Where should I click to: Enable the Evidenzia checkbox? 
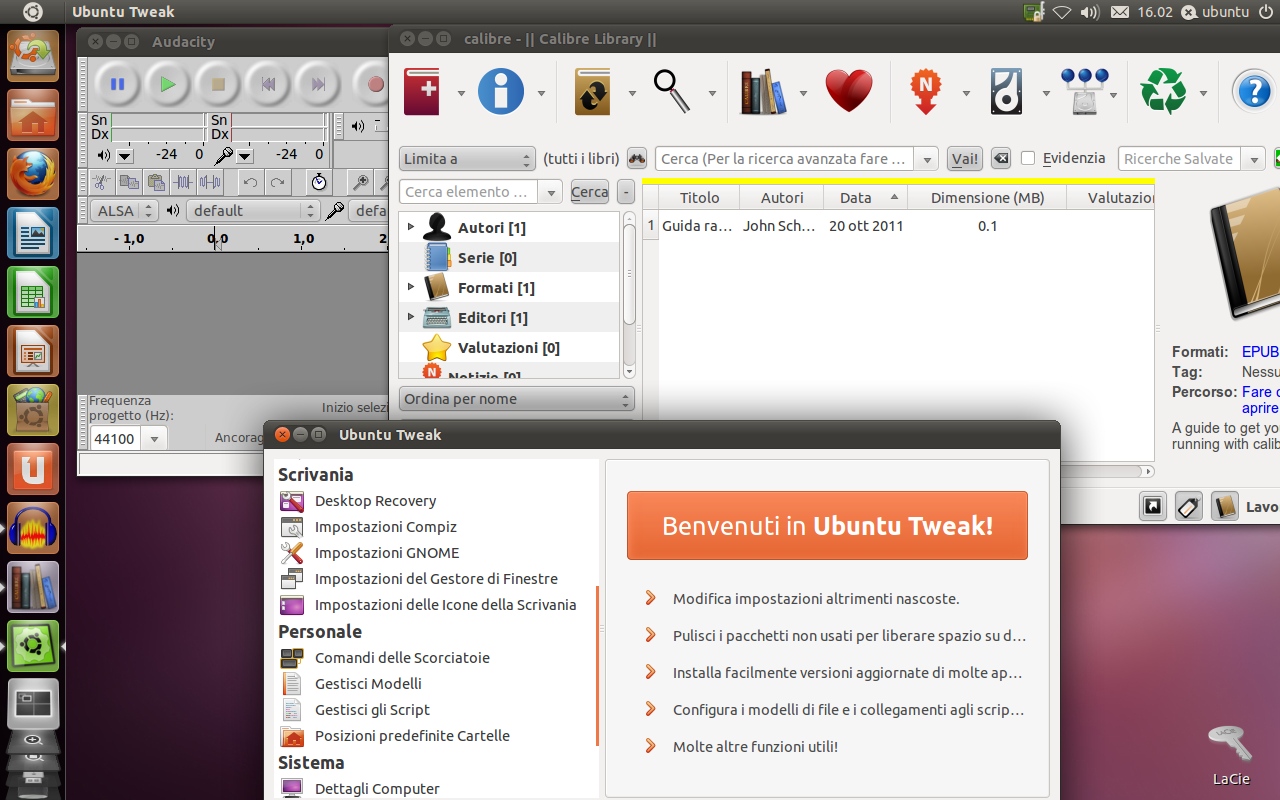(1028, 158)
